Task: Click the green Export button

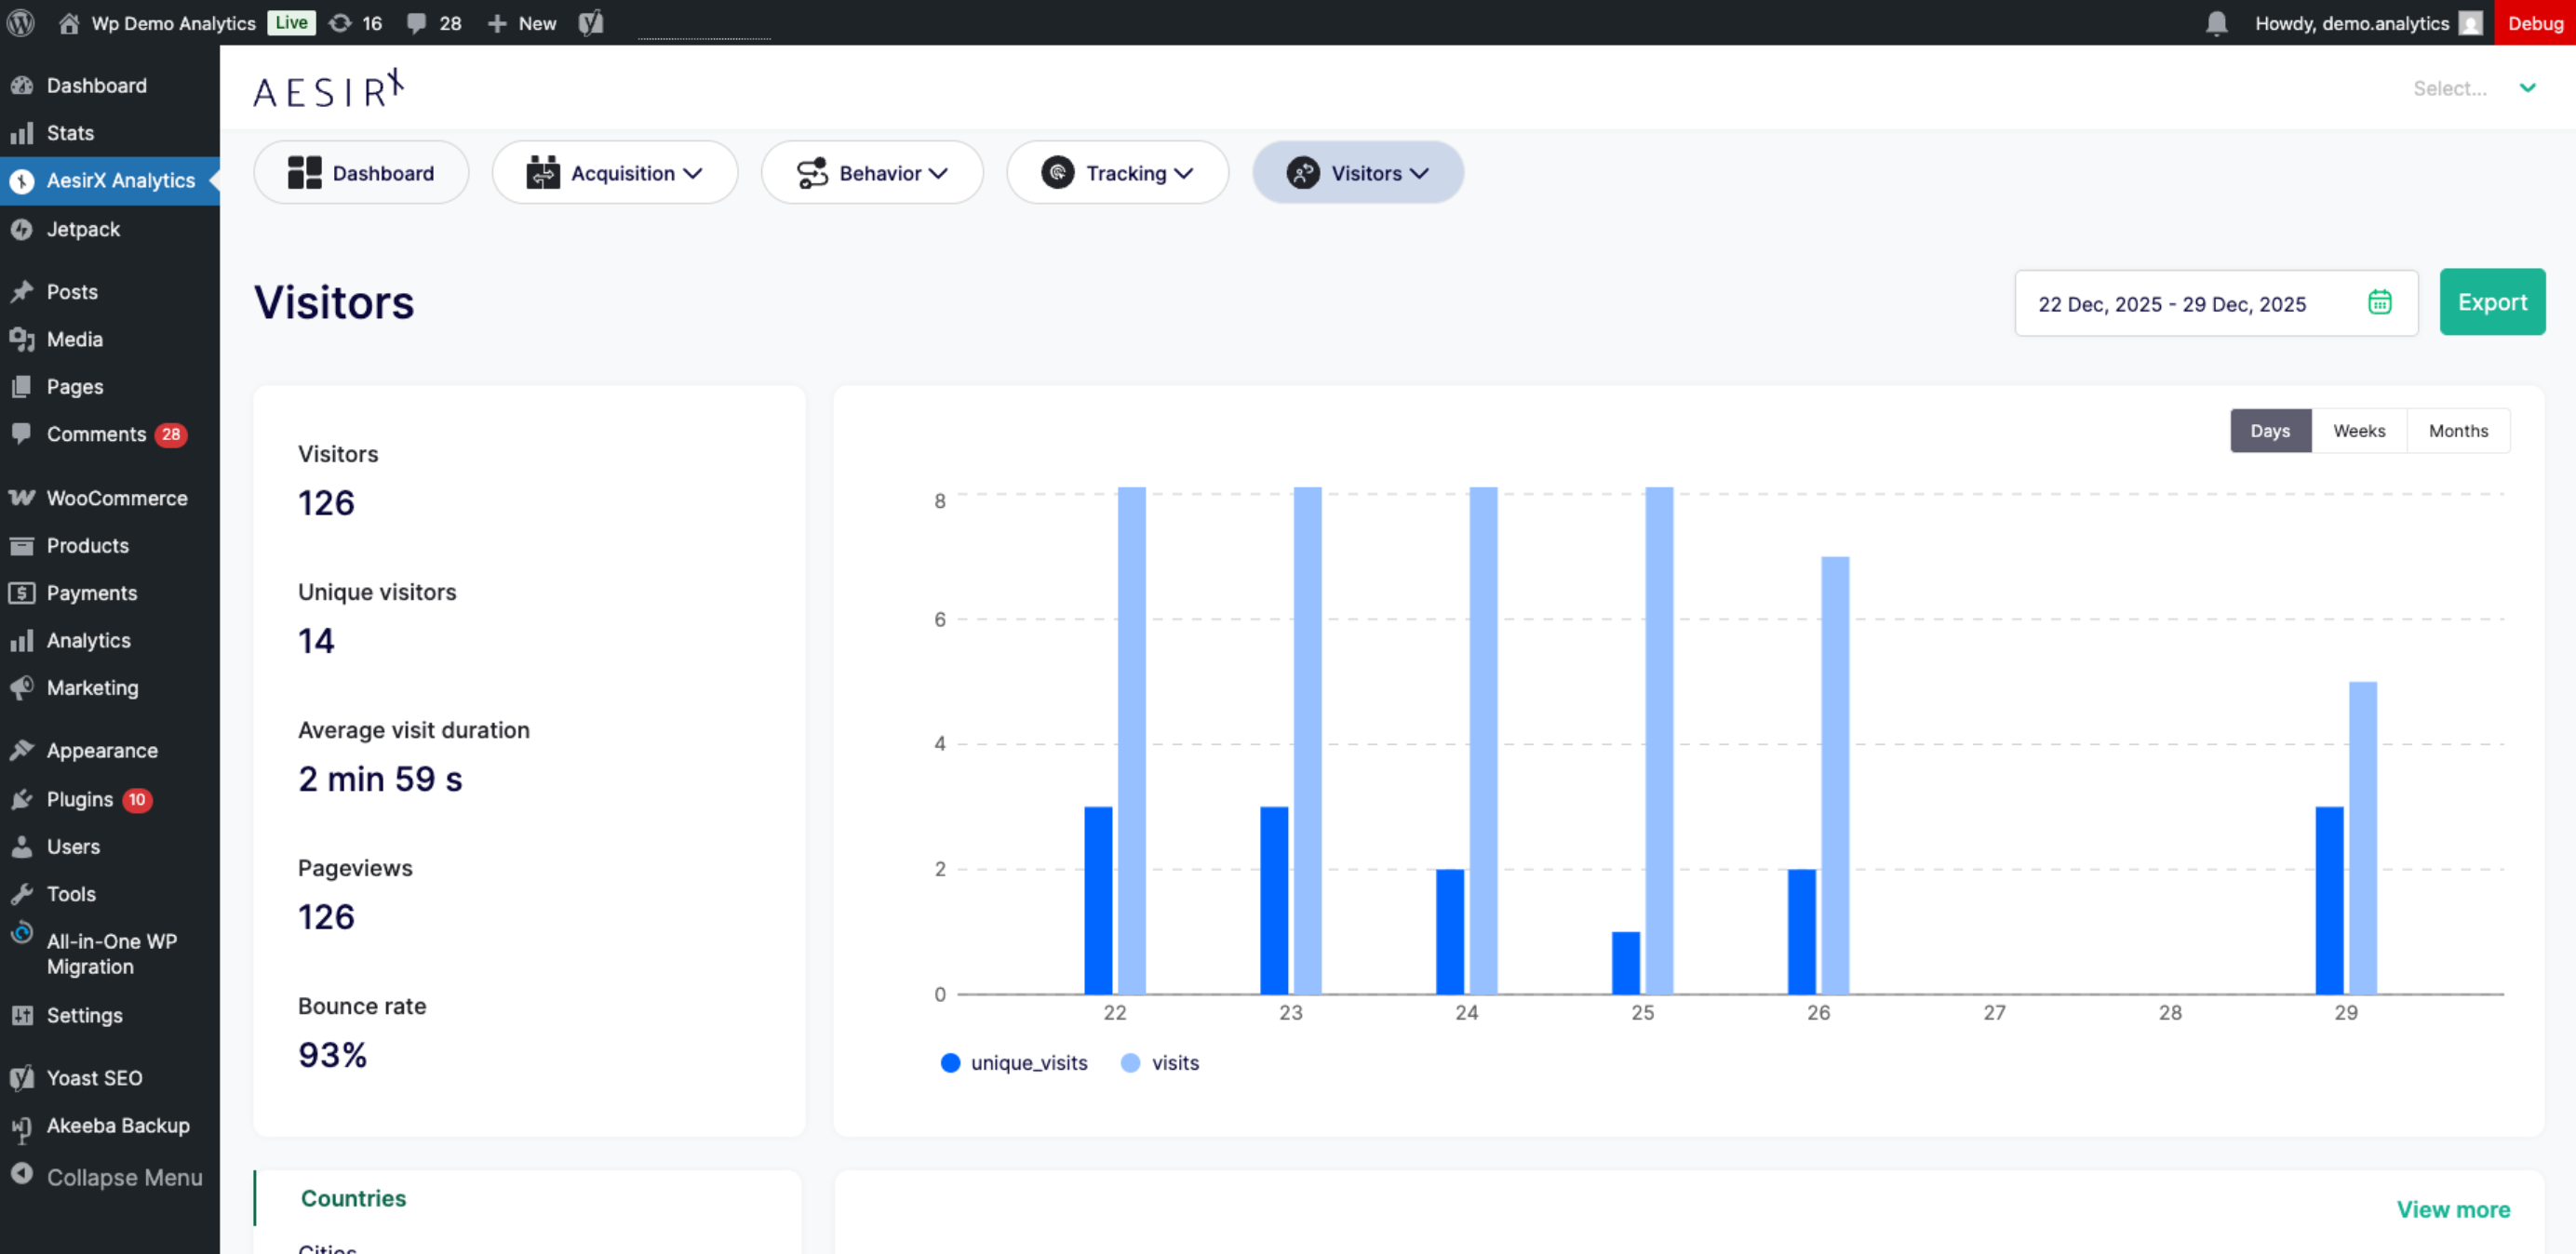Action: 2491,302
